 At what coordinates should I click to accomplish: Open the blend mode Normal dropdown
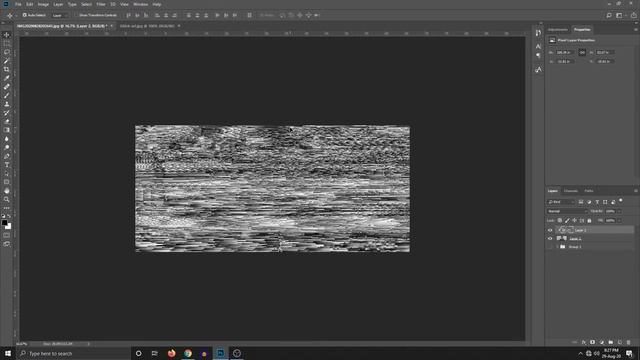coord(567,211)
